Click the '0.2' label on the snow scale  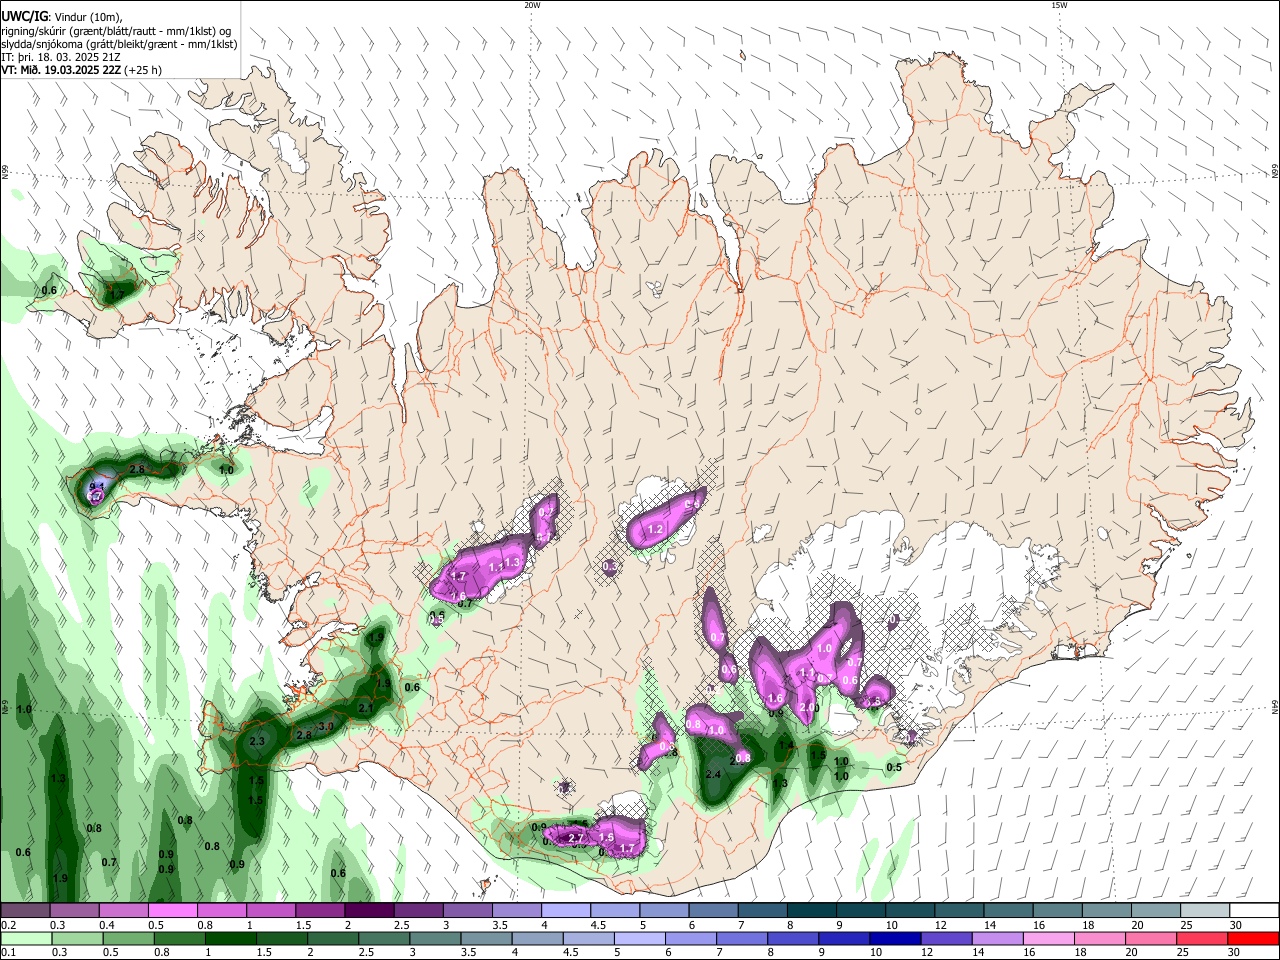pyautogui.click(x=8, y=924)
